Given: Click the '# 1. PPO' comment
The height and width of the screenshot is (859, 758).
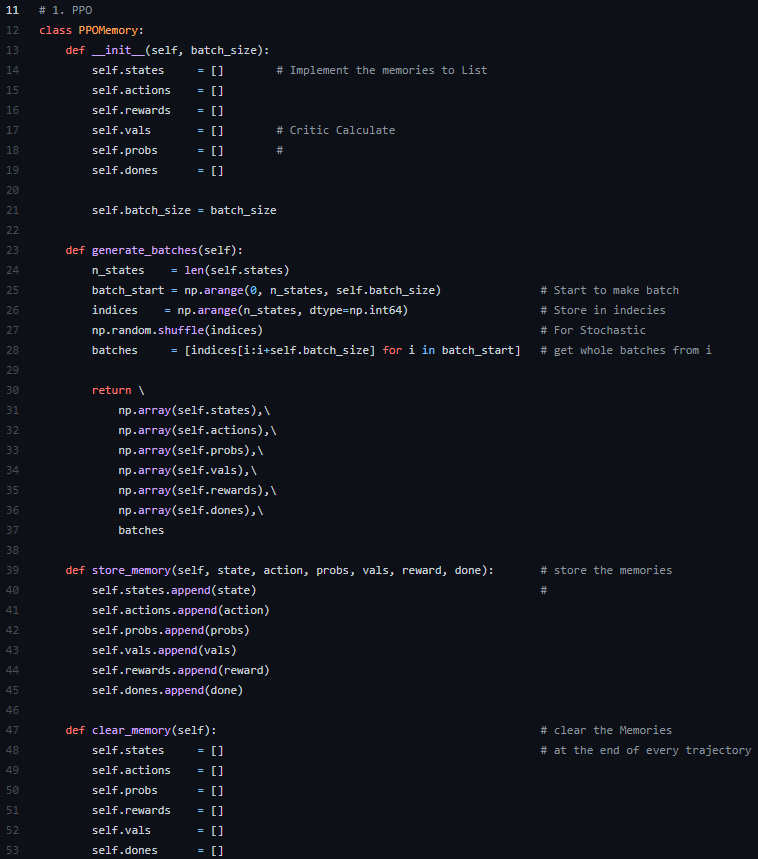Looking at the screenshot, I should (x=66, y=10).
